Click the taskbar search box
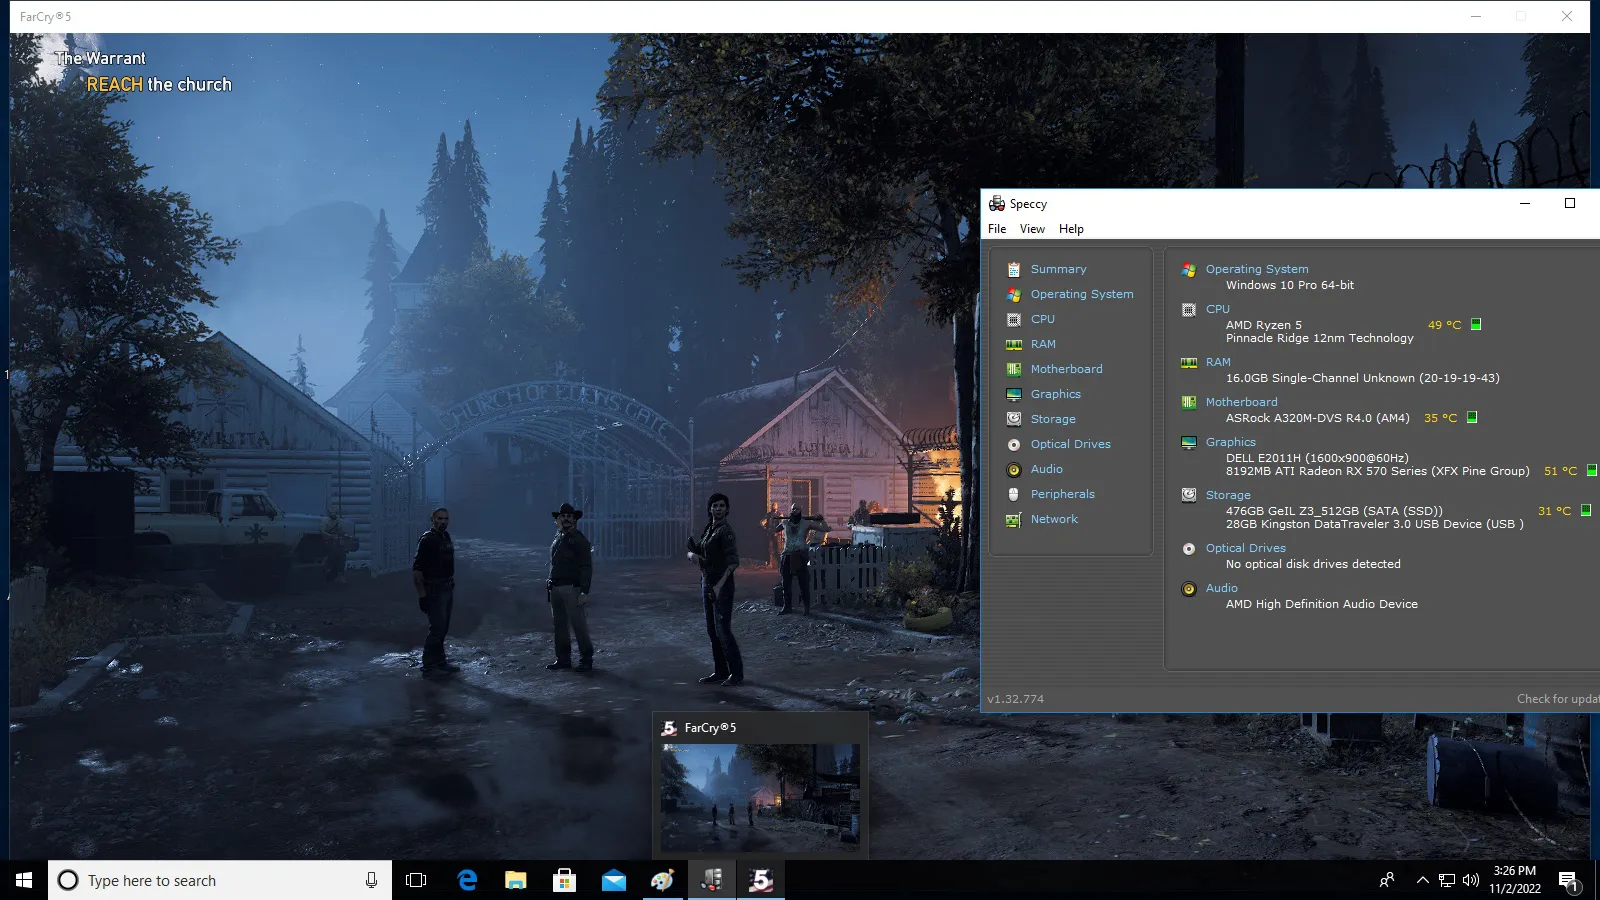 [x=220, y=880]
